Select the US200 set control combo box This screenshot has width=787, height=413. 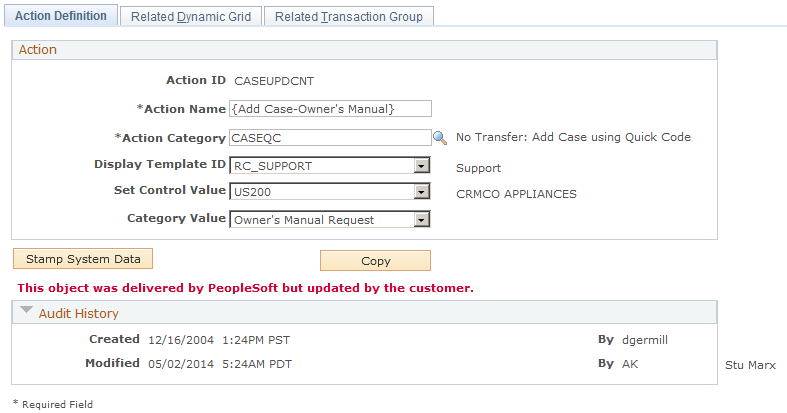[x=330, y=192]
